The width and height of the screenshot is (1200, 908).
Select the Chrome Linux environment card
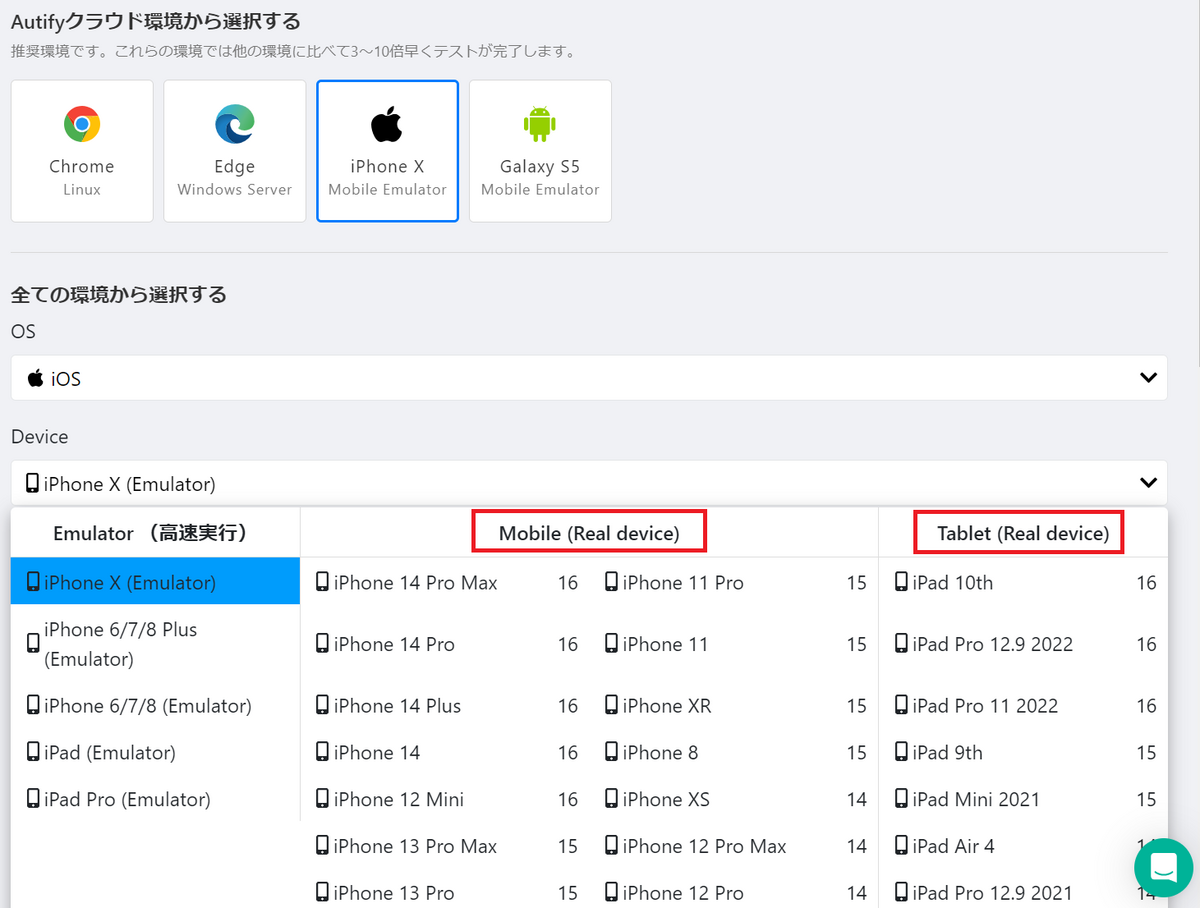[82, 151]
